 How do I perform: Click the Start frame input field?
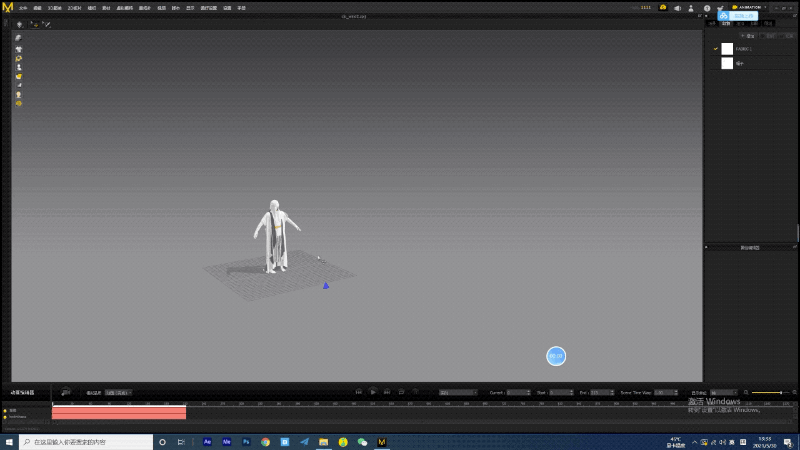[561, 393]
